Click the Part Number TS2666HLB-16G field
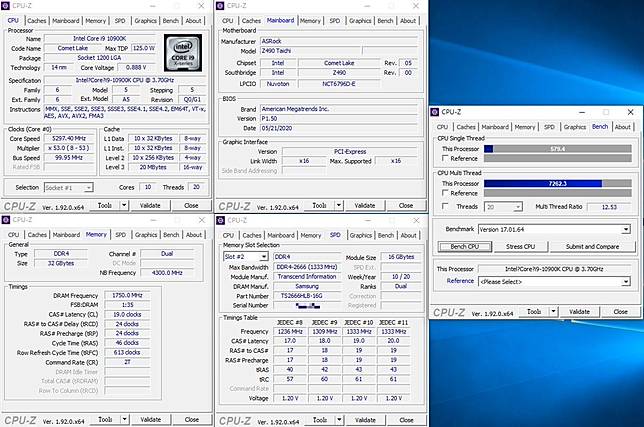The width and height of the screenshot is (644, 427). (307, 296)
